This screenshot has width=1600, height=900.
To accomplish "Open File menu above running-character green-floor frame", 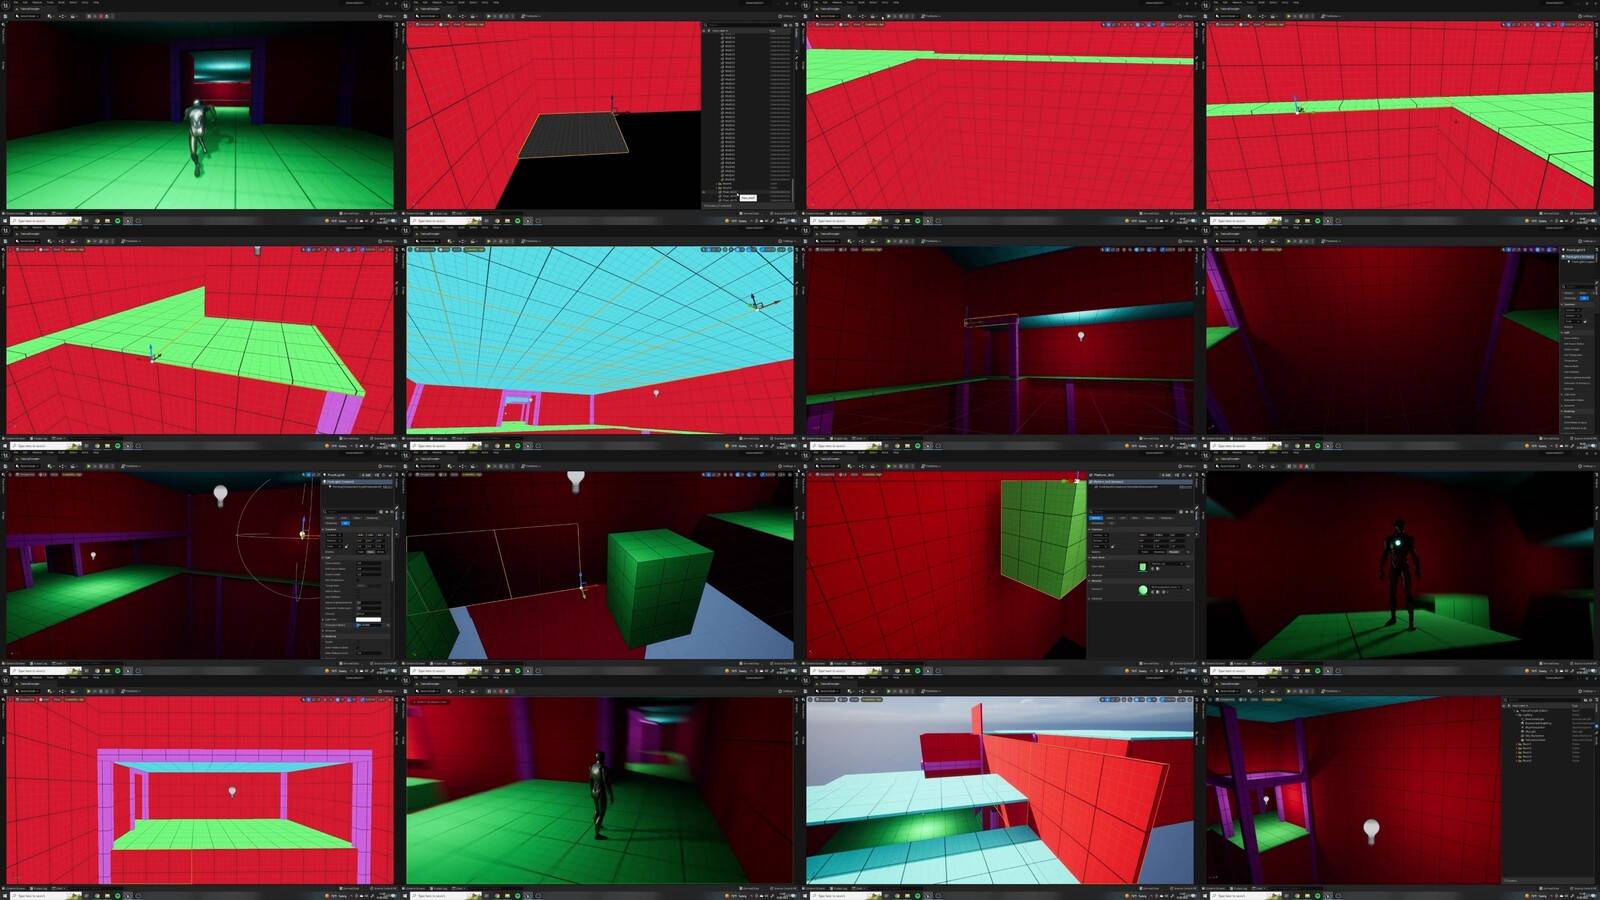I will 15,2.
